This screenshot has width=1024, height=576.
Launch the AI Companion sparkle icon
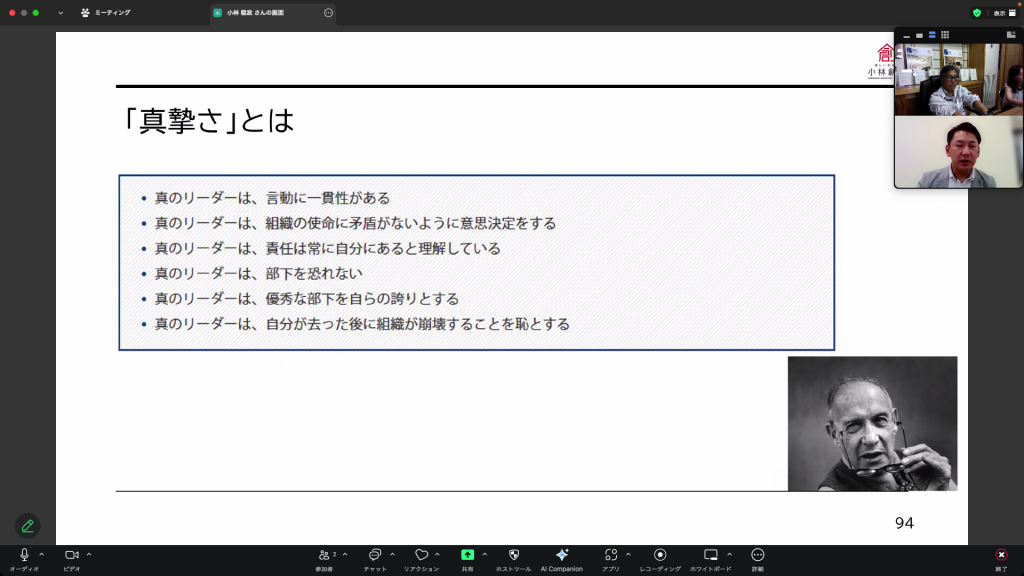(561, 555)
